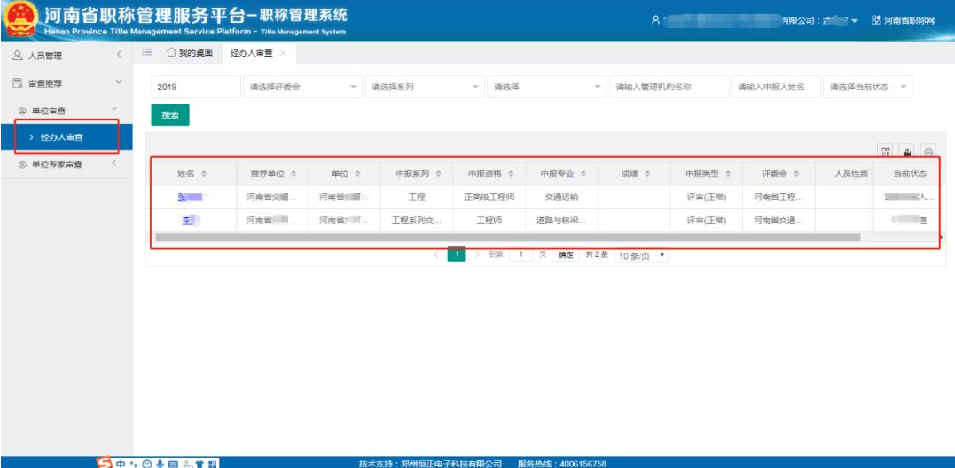Viewport: 955px width, 468px height.
Task: Close the 经办人审查 tab
Action: tap(282, 54)
